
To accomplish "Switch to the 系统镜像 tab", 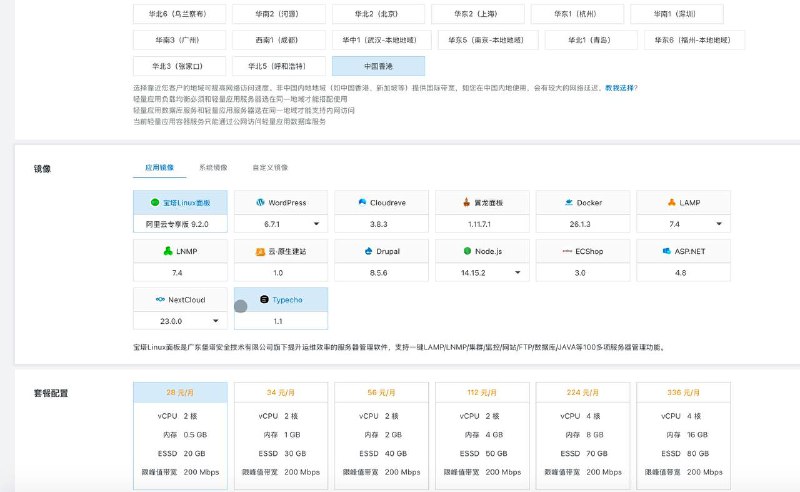I will point(213,167).
